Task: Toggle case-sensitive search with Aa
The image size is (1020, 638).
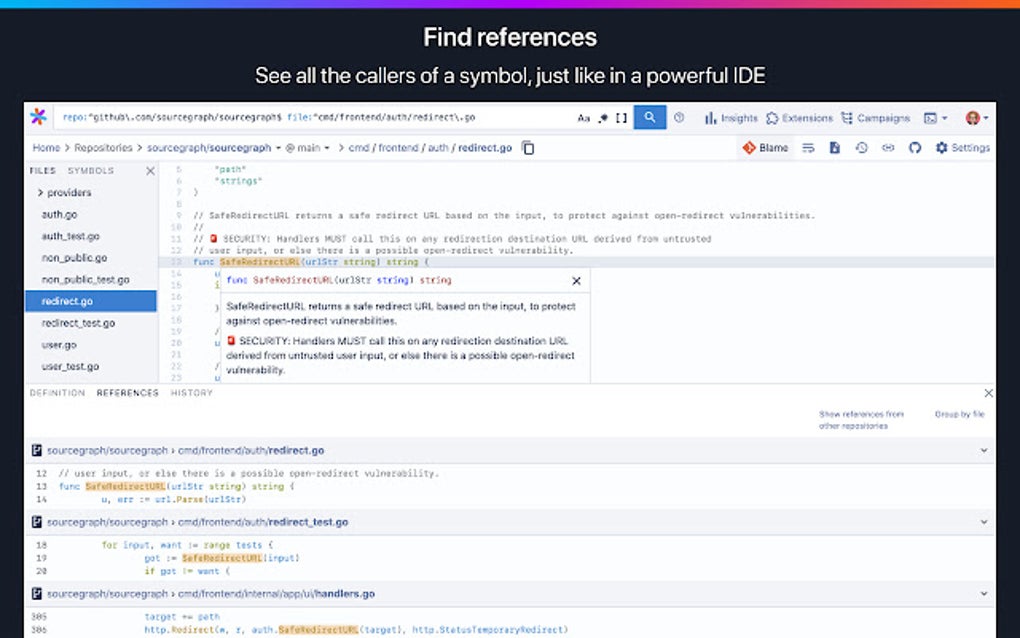Action: [x=584, y=117]
